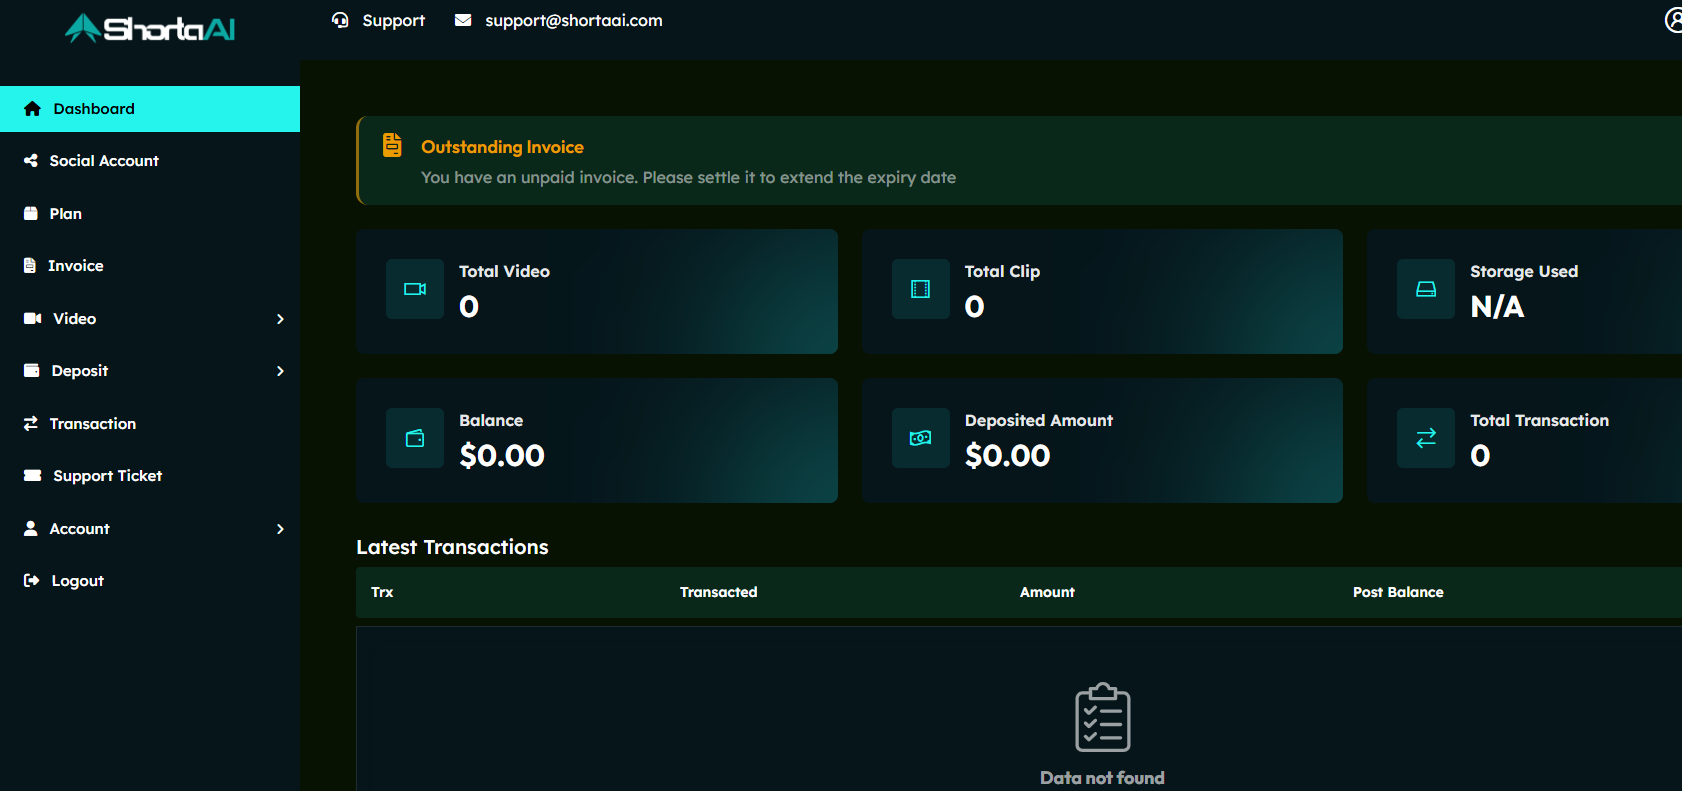This screenshot has width=1682, height=791.
Task: Click the Deposited Amount cash icon
Action: [x=921, y=438]
